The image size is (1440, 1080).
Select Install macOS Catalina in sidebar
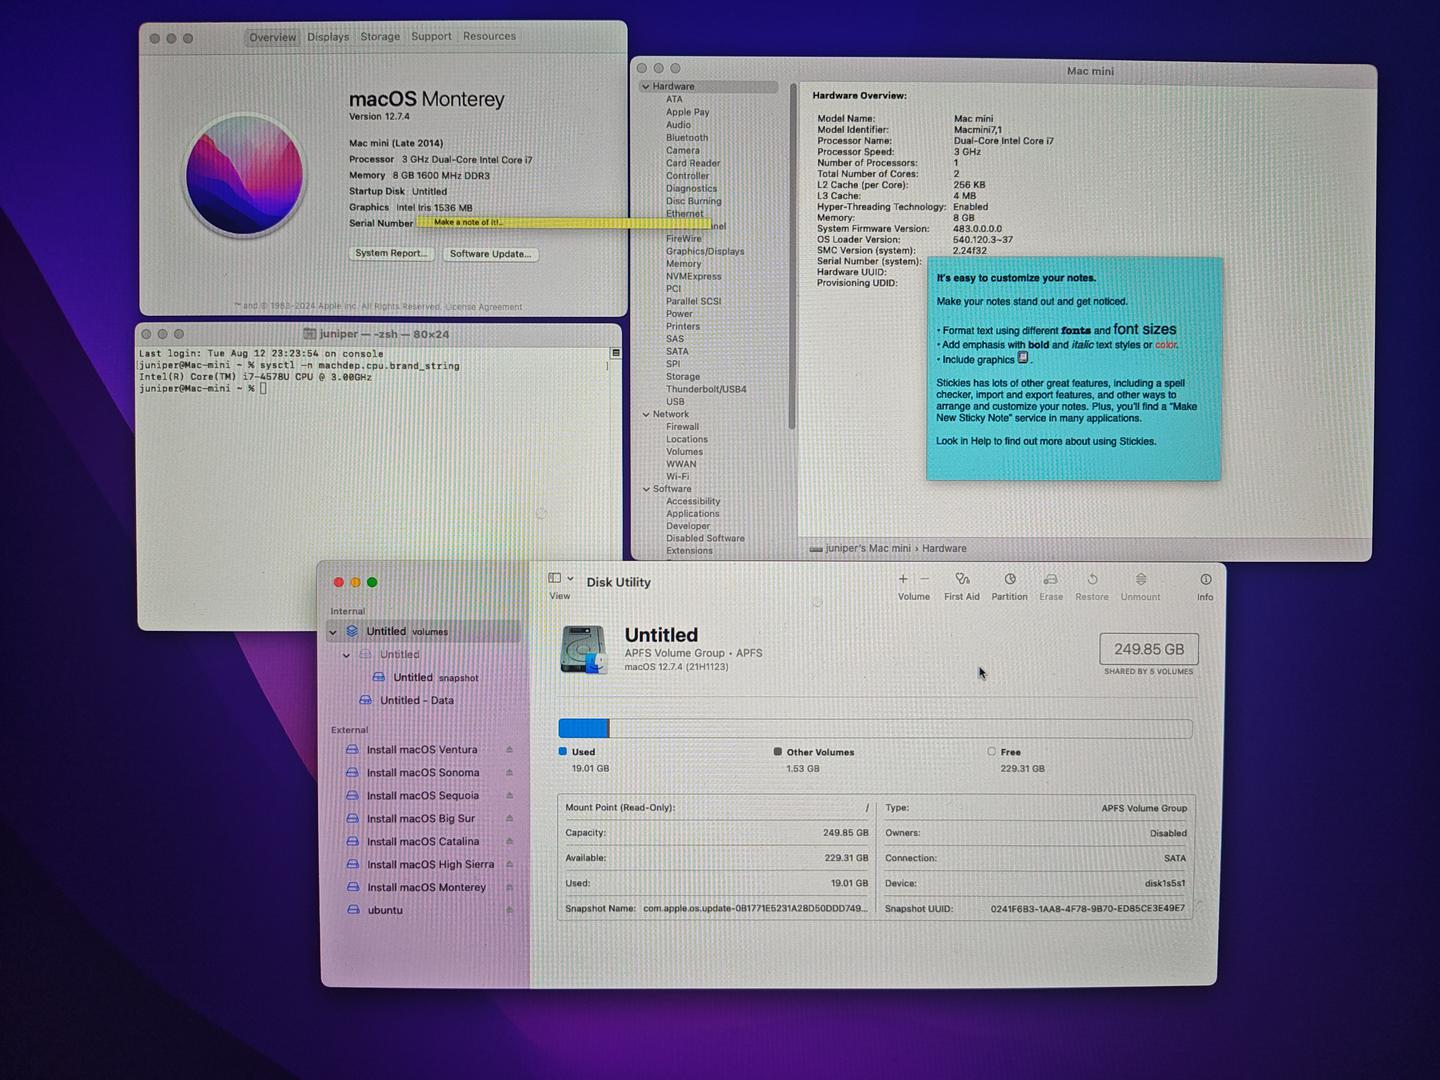pos(412,842)
